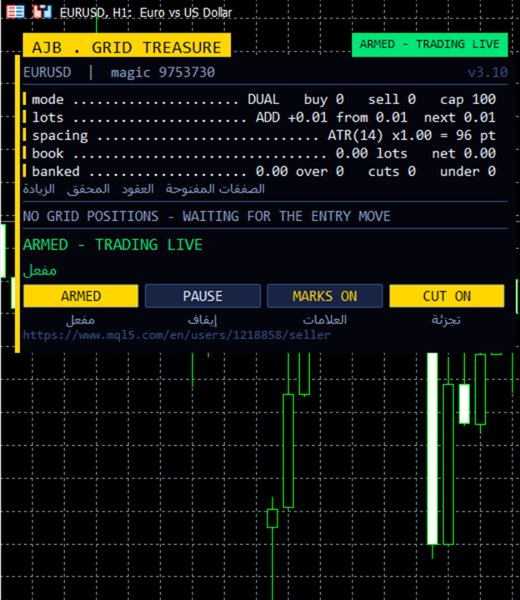
Task: Click Arabic label 'العقود'
Action: (138, 189)
